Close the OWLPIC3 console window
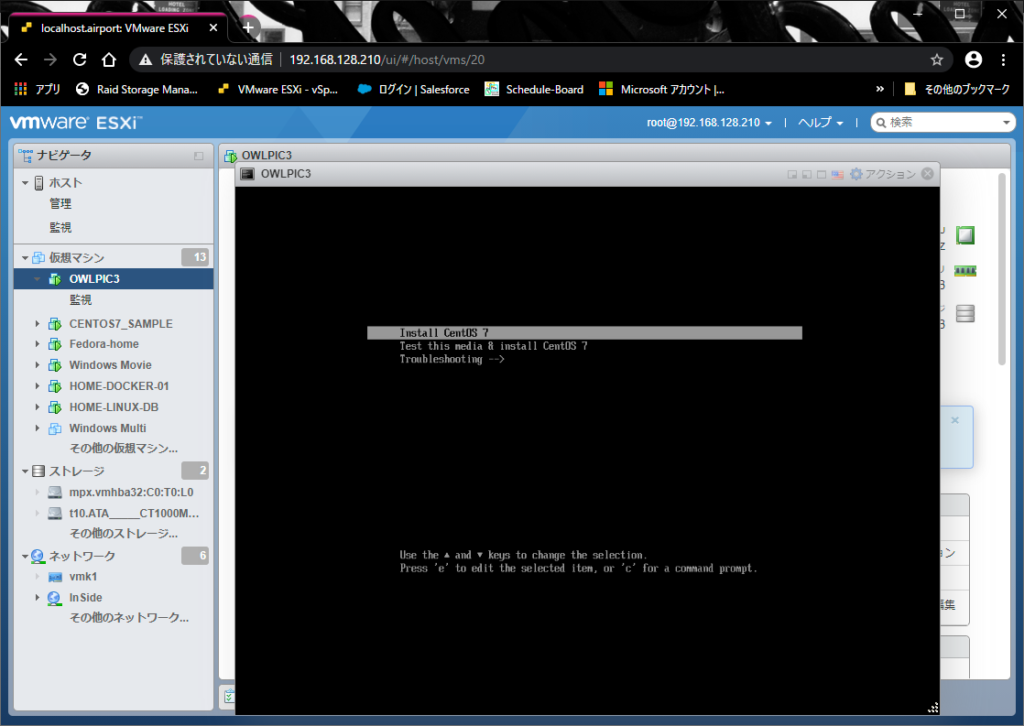Image resolution: width=1024 pixels, height=726 pixels. [927, 174]
